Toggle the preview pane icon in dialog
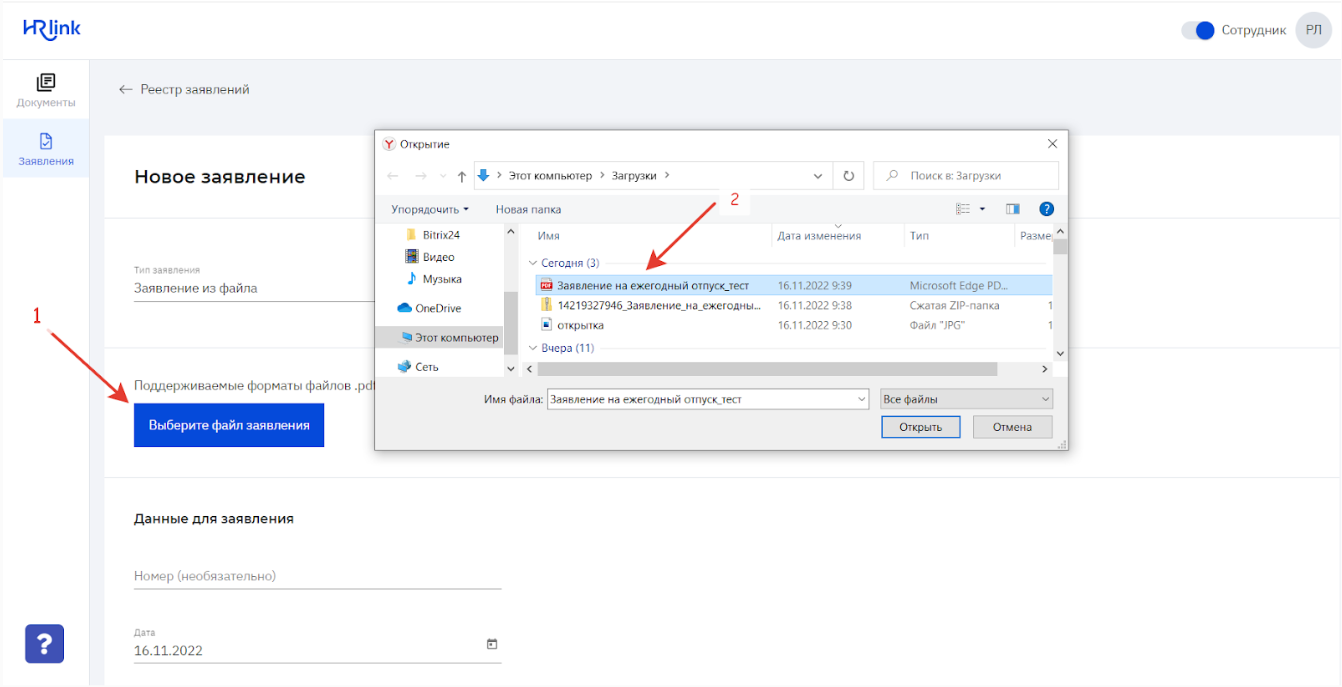 coord(1013,209)
